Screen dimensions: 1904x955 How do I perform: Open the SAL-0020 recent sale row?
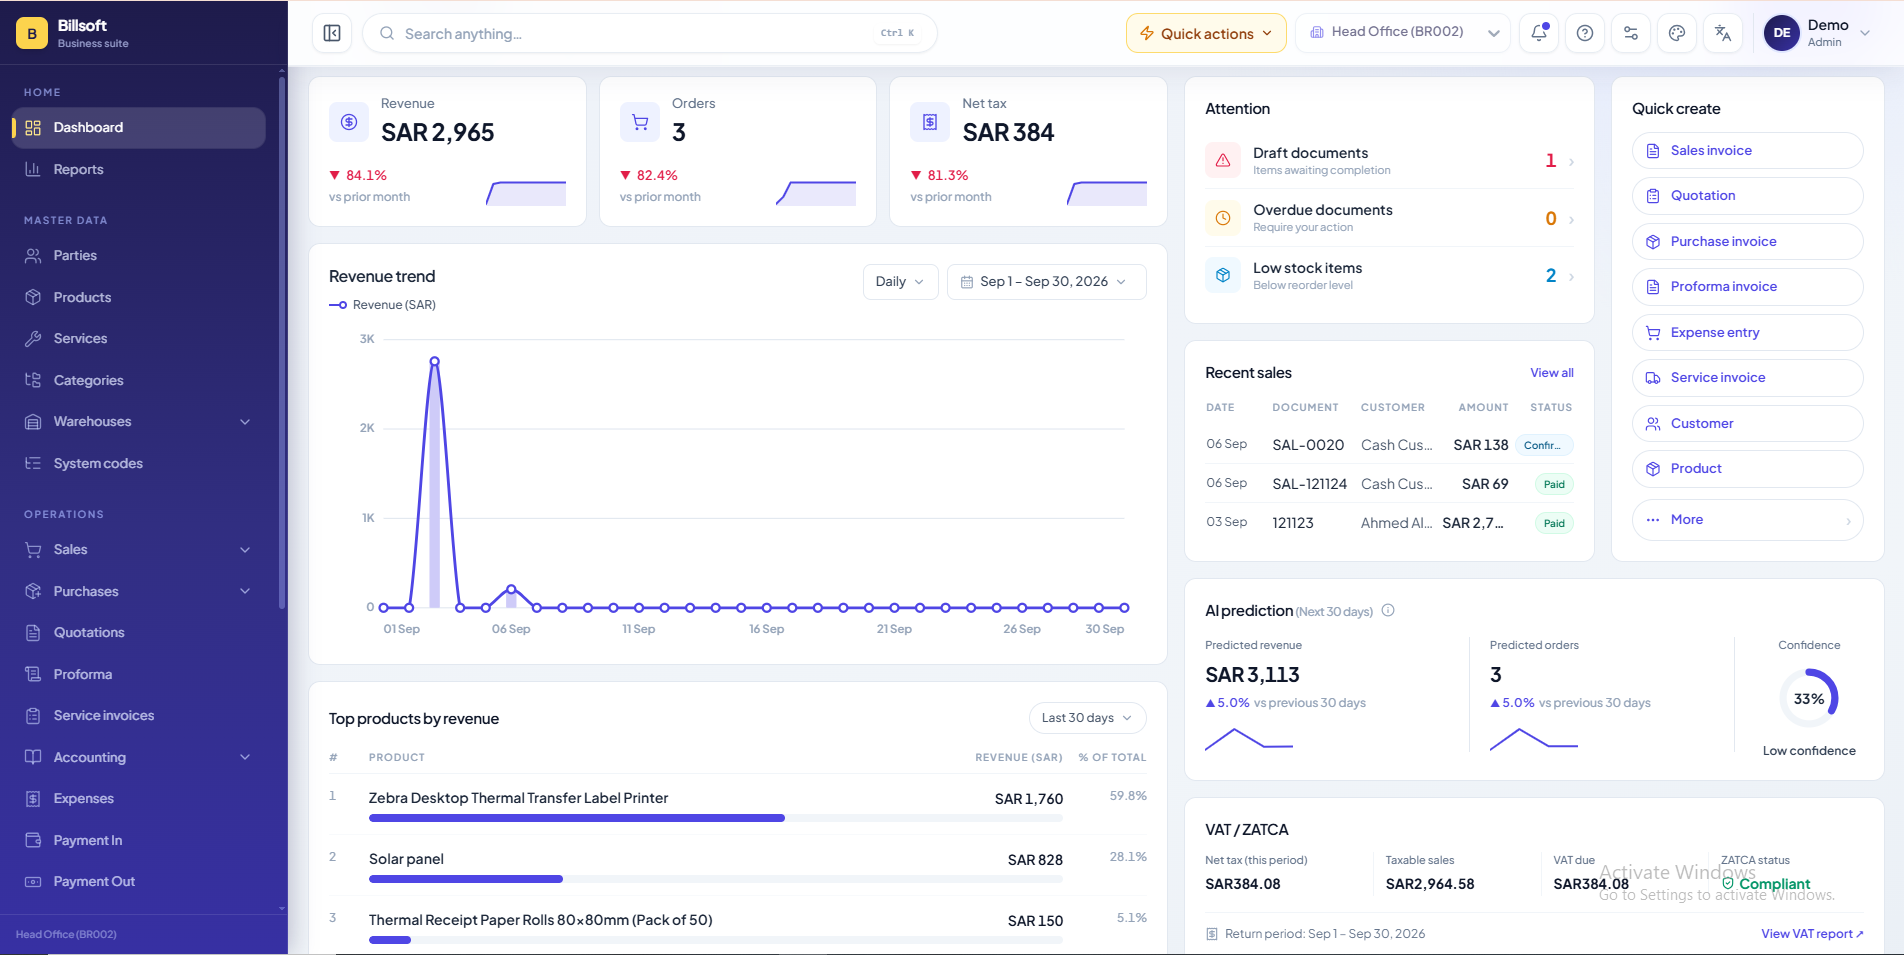point(1389,445)
